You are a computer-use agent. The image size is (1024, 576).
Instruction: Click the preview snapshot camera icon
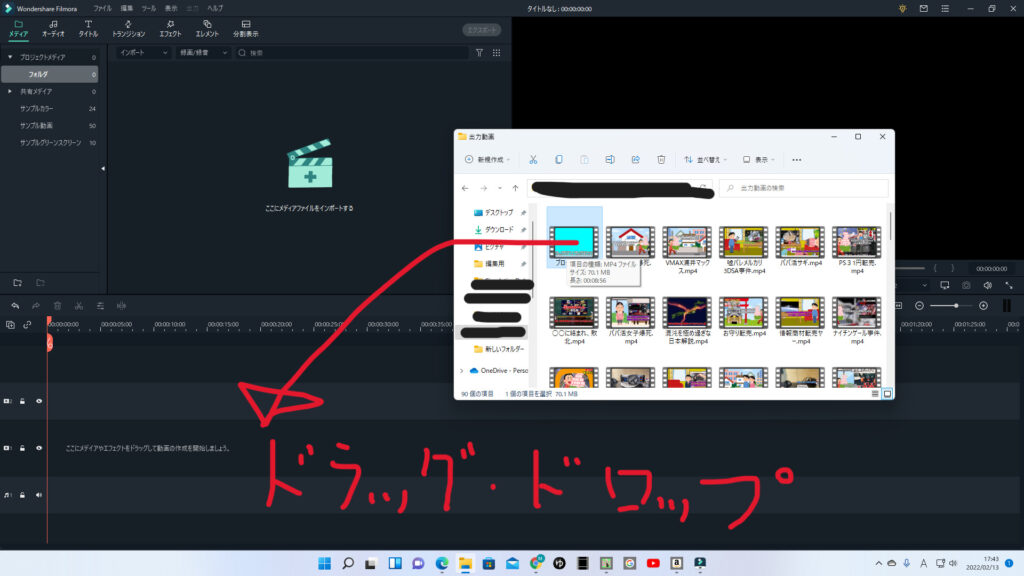point(967,285)
